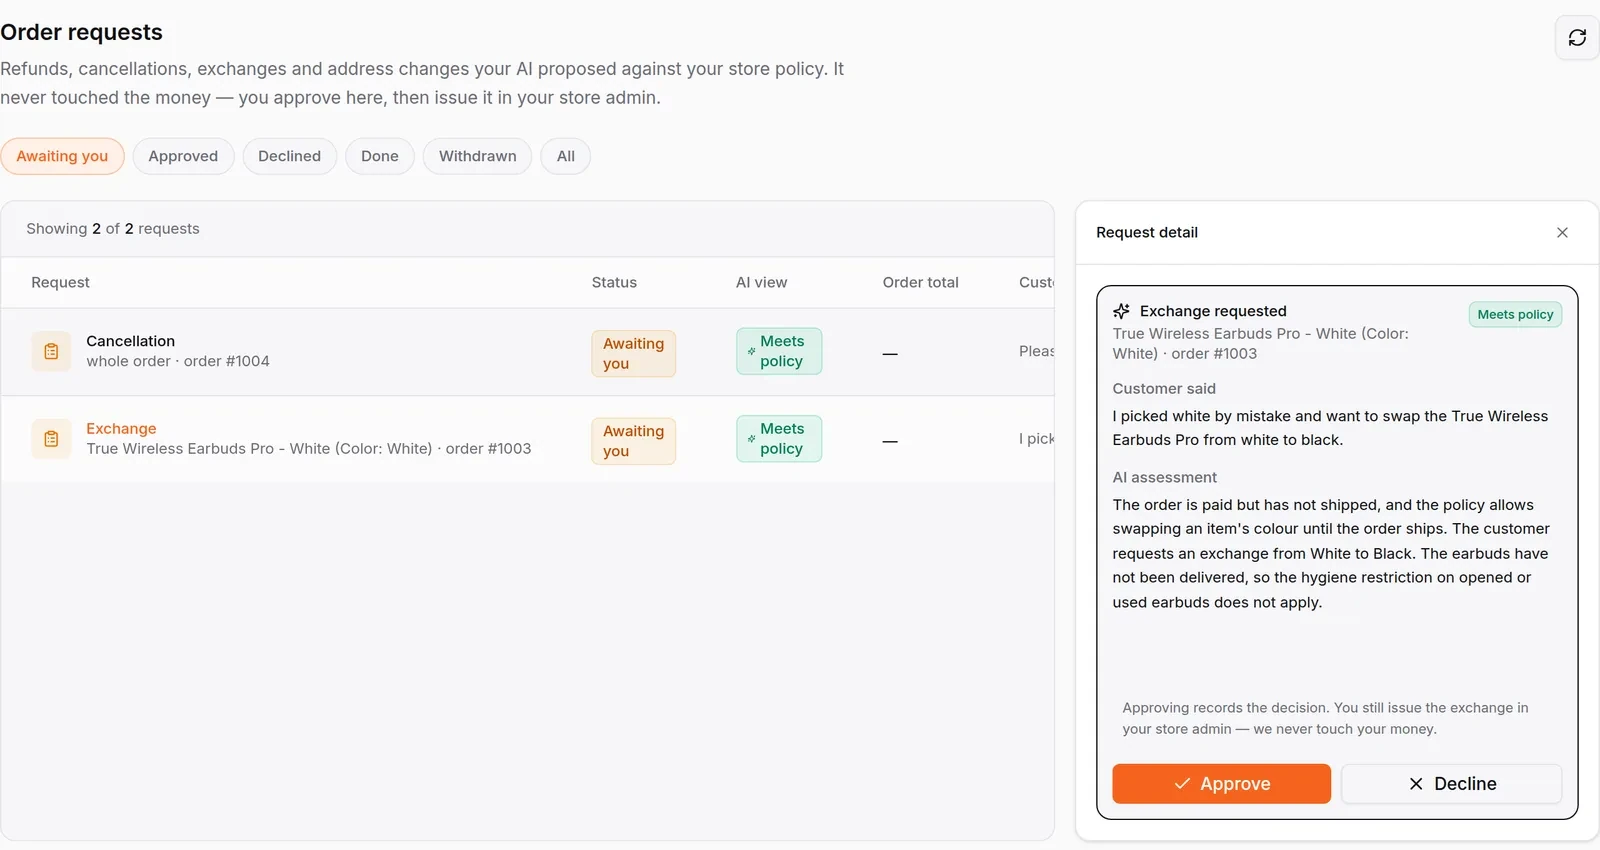Click 'True Wireless Earbuds Pro - White' row subtitle
Viewport: 1600px width, 850px height.
point(309,449)
